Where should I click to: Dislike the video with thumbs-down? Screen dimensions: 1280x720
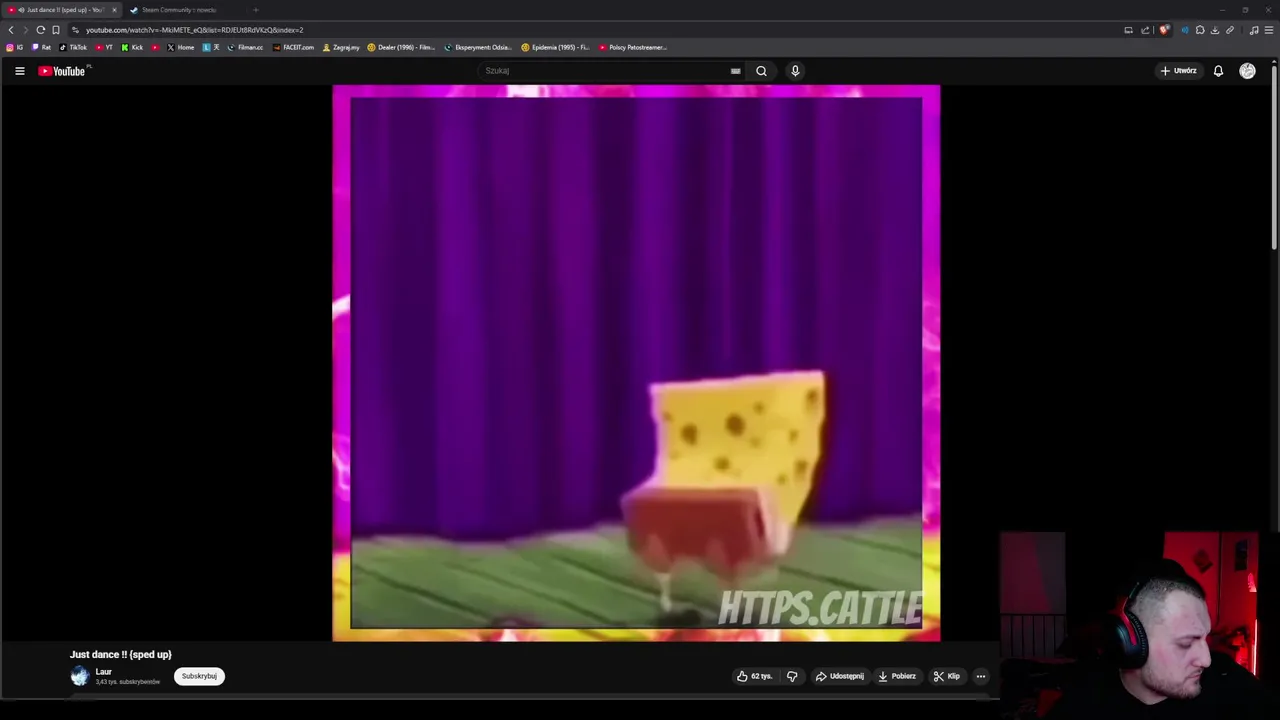(x=792, y=677)
